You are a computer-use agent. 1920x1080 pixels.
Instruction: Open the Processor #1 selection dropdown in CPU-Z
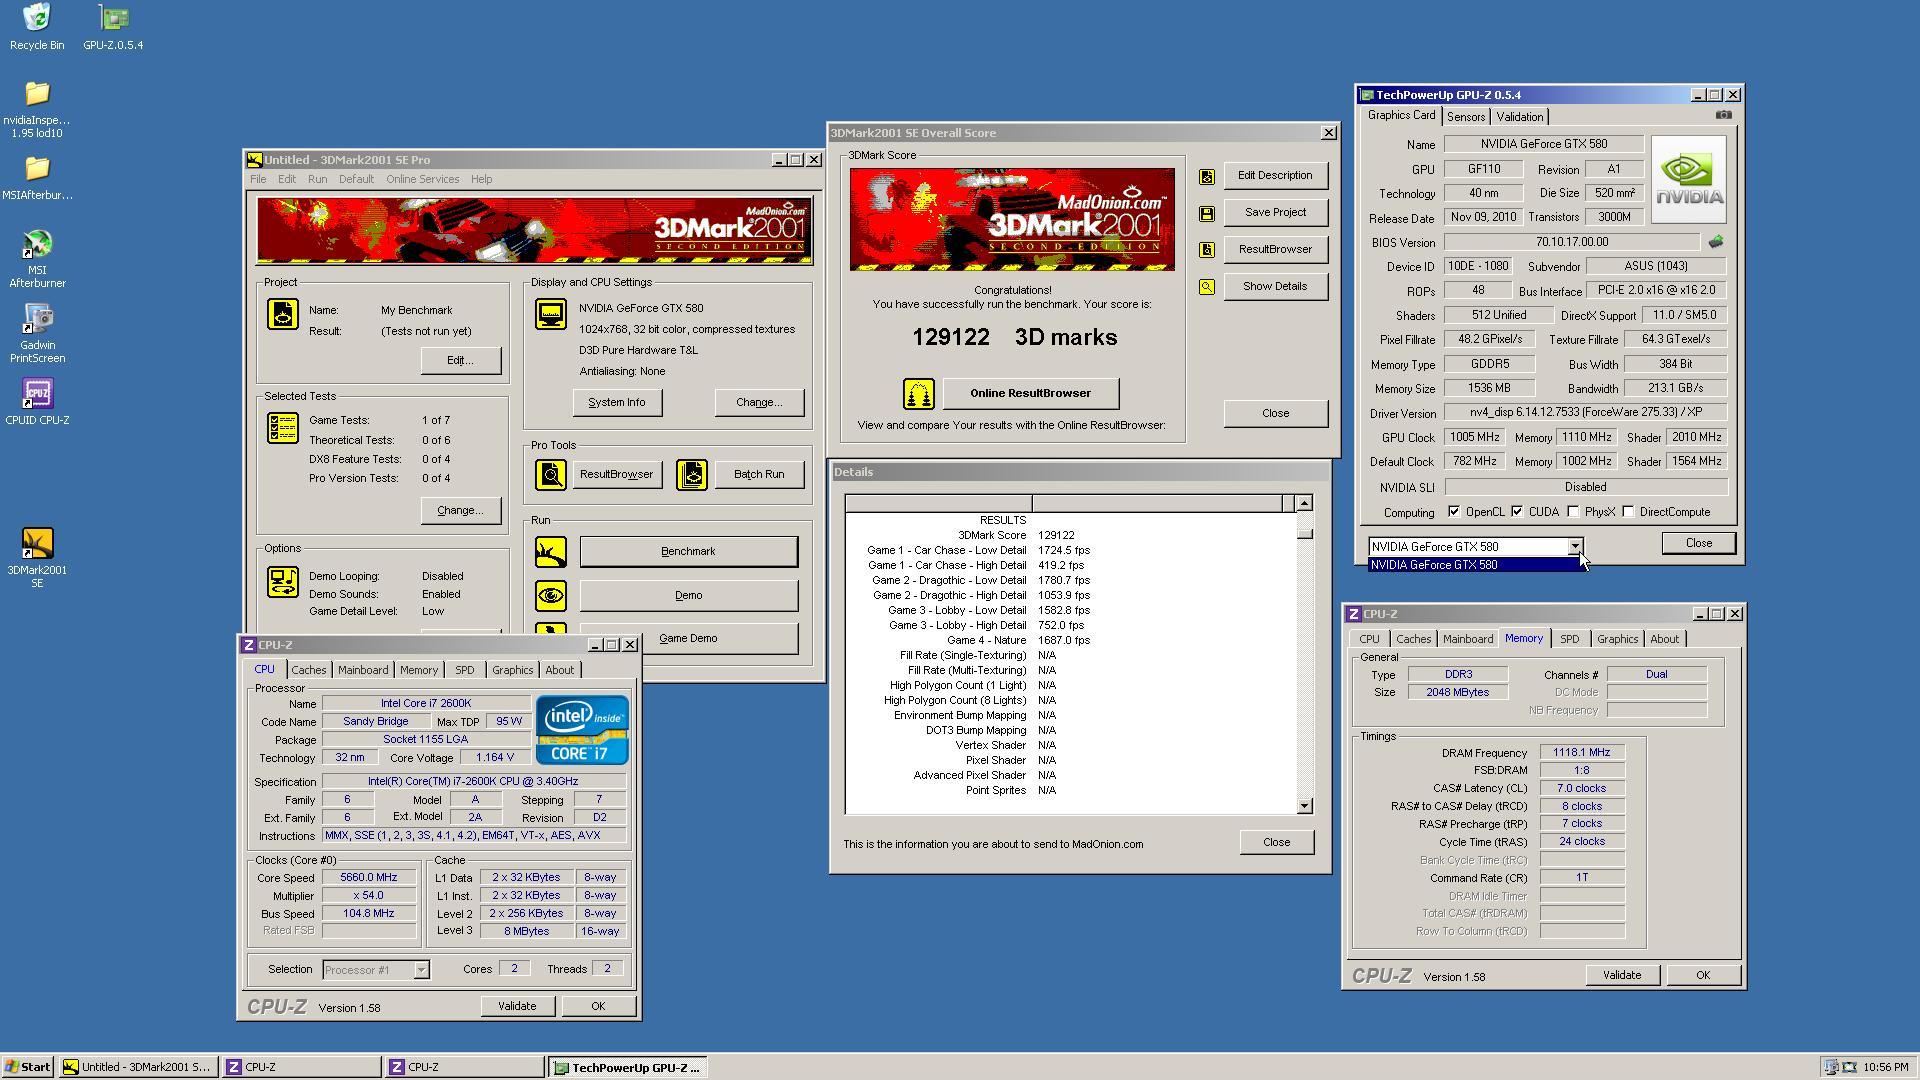[x=421, y=970]
